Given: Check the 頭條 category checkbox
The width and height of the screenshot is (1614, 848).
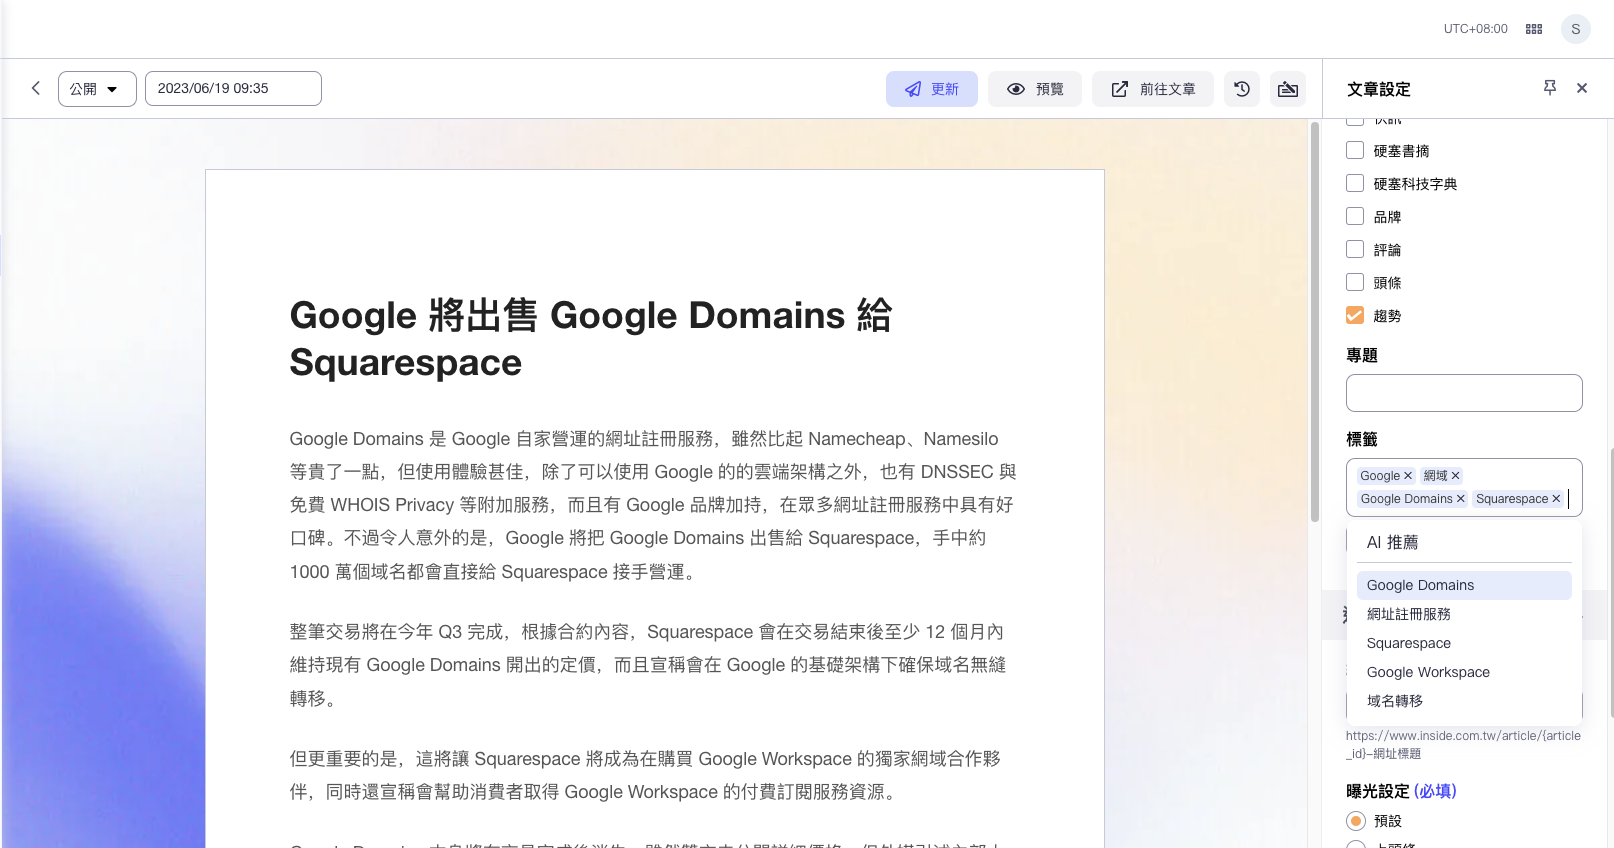Looking at the screenshot, I should [x=1355, y=282].
